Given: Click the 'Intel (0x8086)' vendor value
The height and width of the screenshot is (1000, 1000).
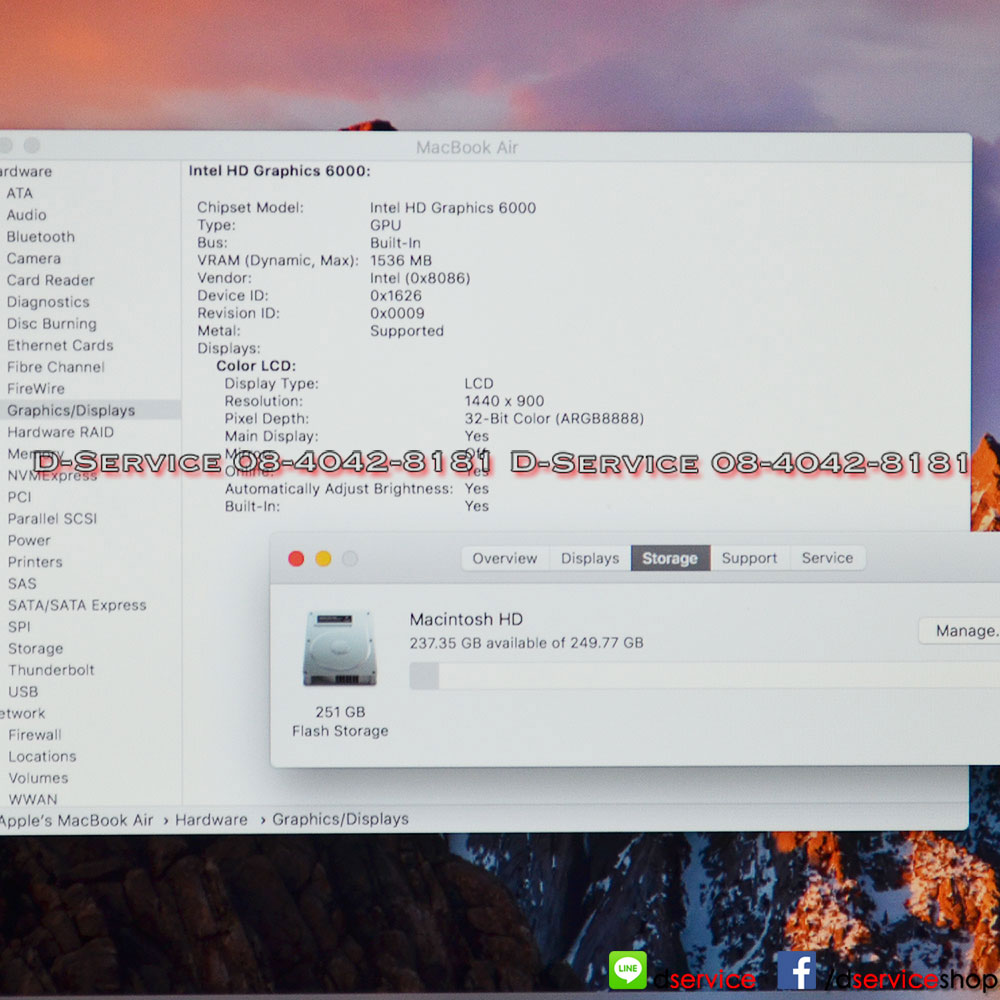Looking at the screenshot, I should pos(420,278).
